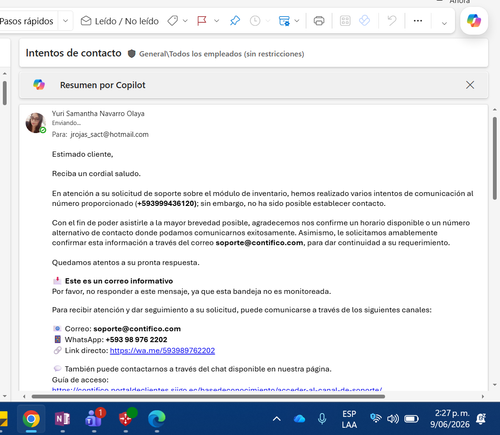Open the notifications bell icon
The width and height of the screenshot is (500, 435).
pos(481,419)
